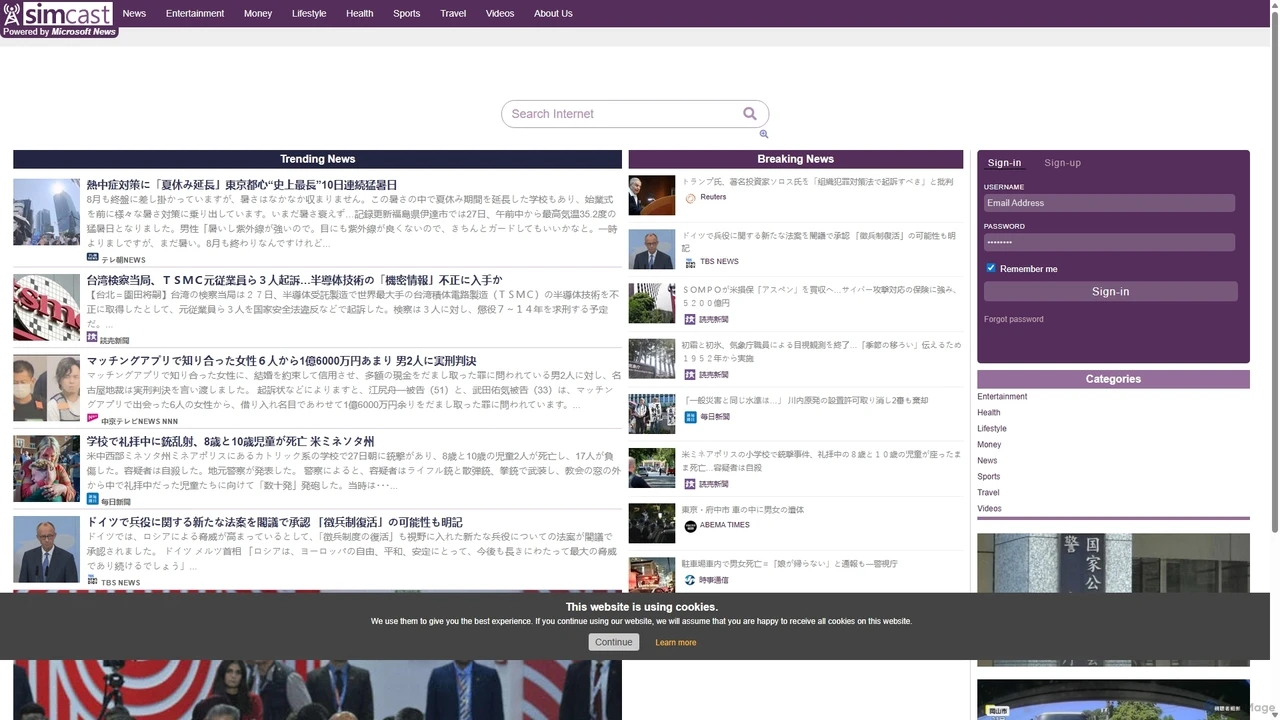The image size is (1280, 720).
Task: Select Lifestyle in the Categories list
Action: [992, 429]
